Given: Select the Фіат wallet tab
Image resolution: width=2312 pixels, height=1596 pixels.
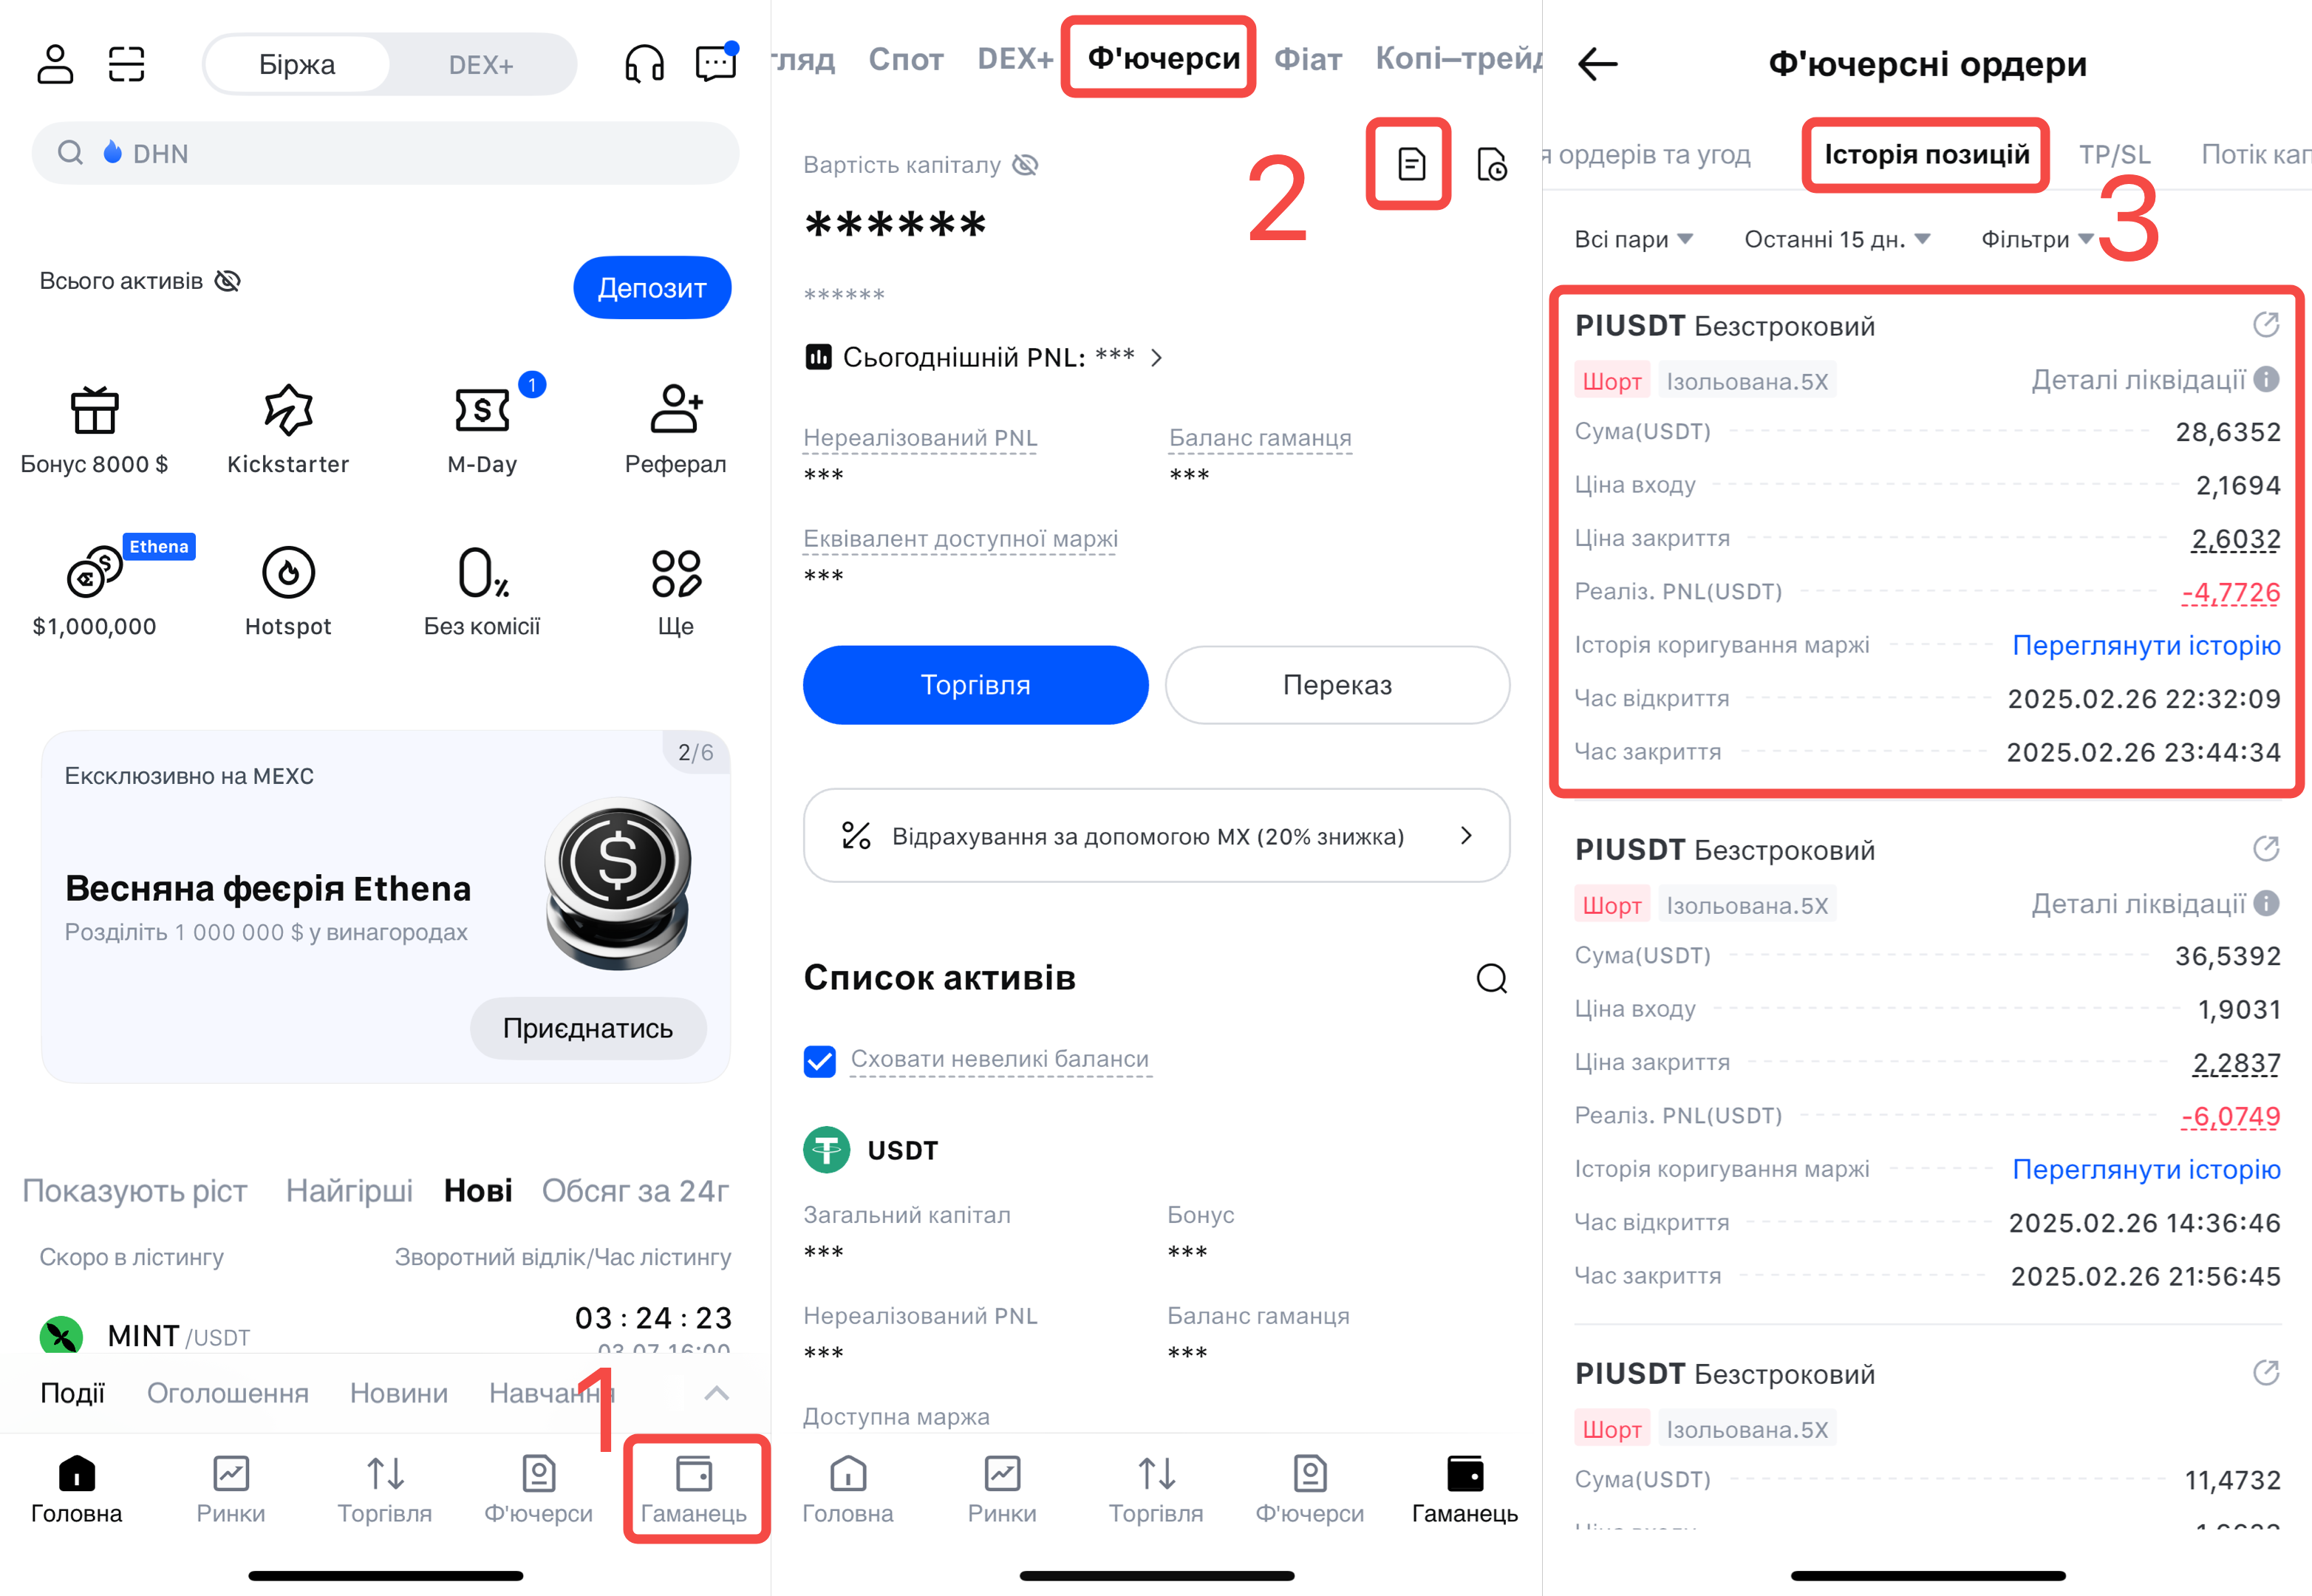Looking at the screenshot, I should point(1308,59).
